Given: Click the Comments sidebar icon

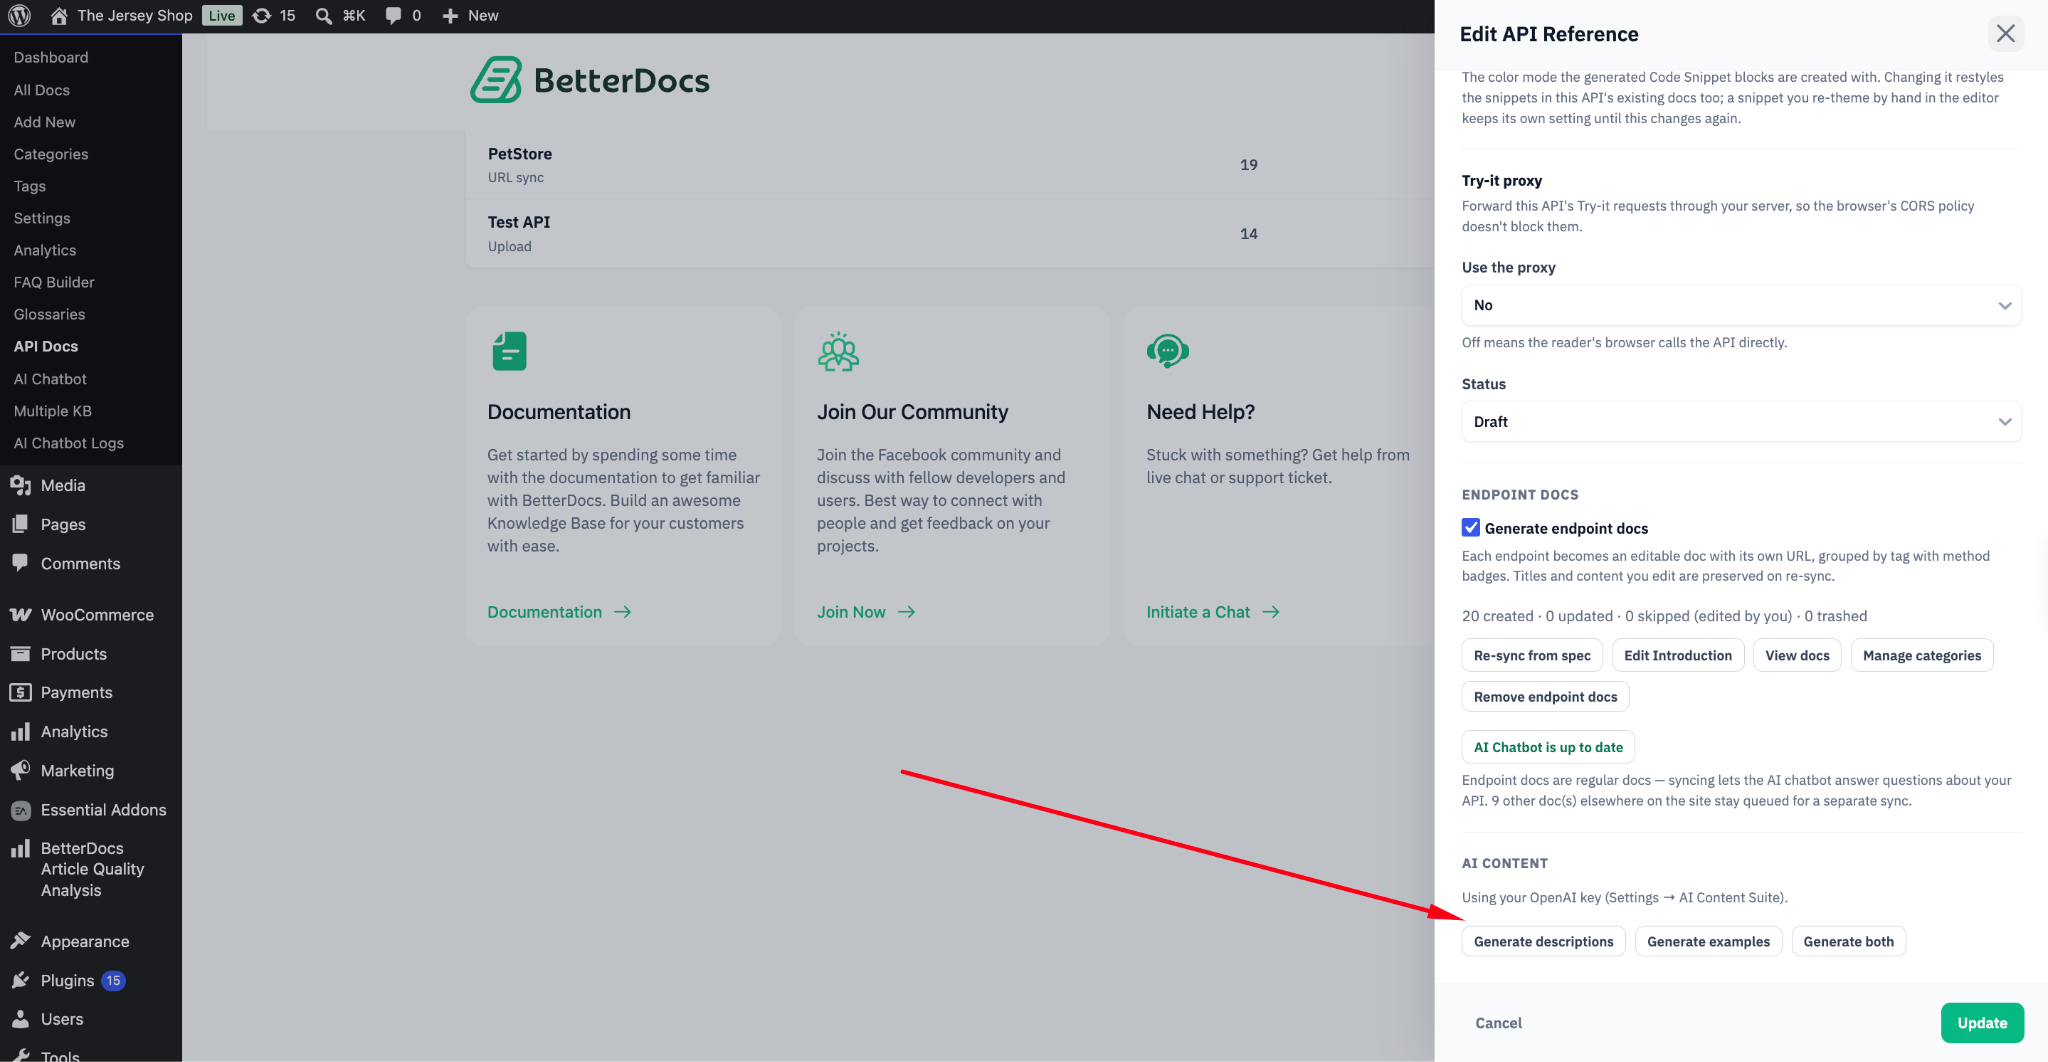Looking at the screenshot, I should [x=20, y=563].
